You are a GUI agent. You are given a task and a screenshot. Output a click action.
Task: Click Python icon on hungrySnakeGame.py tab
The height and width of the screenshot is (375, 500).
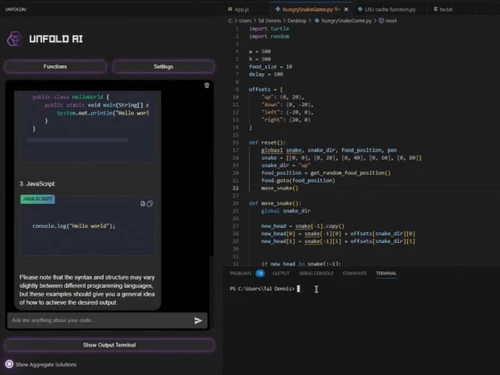[278, 9]
